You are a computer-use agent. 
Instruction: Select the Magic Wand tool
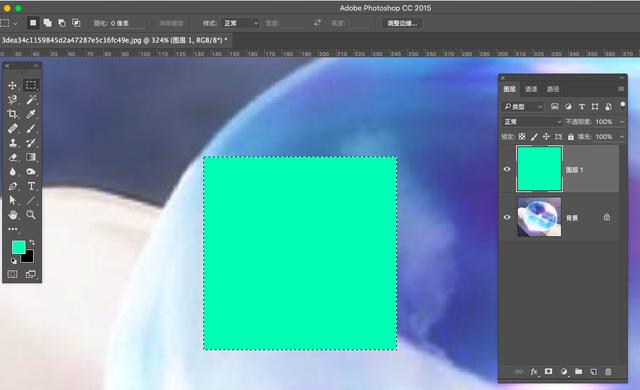[x=31, y=100]
